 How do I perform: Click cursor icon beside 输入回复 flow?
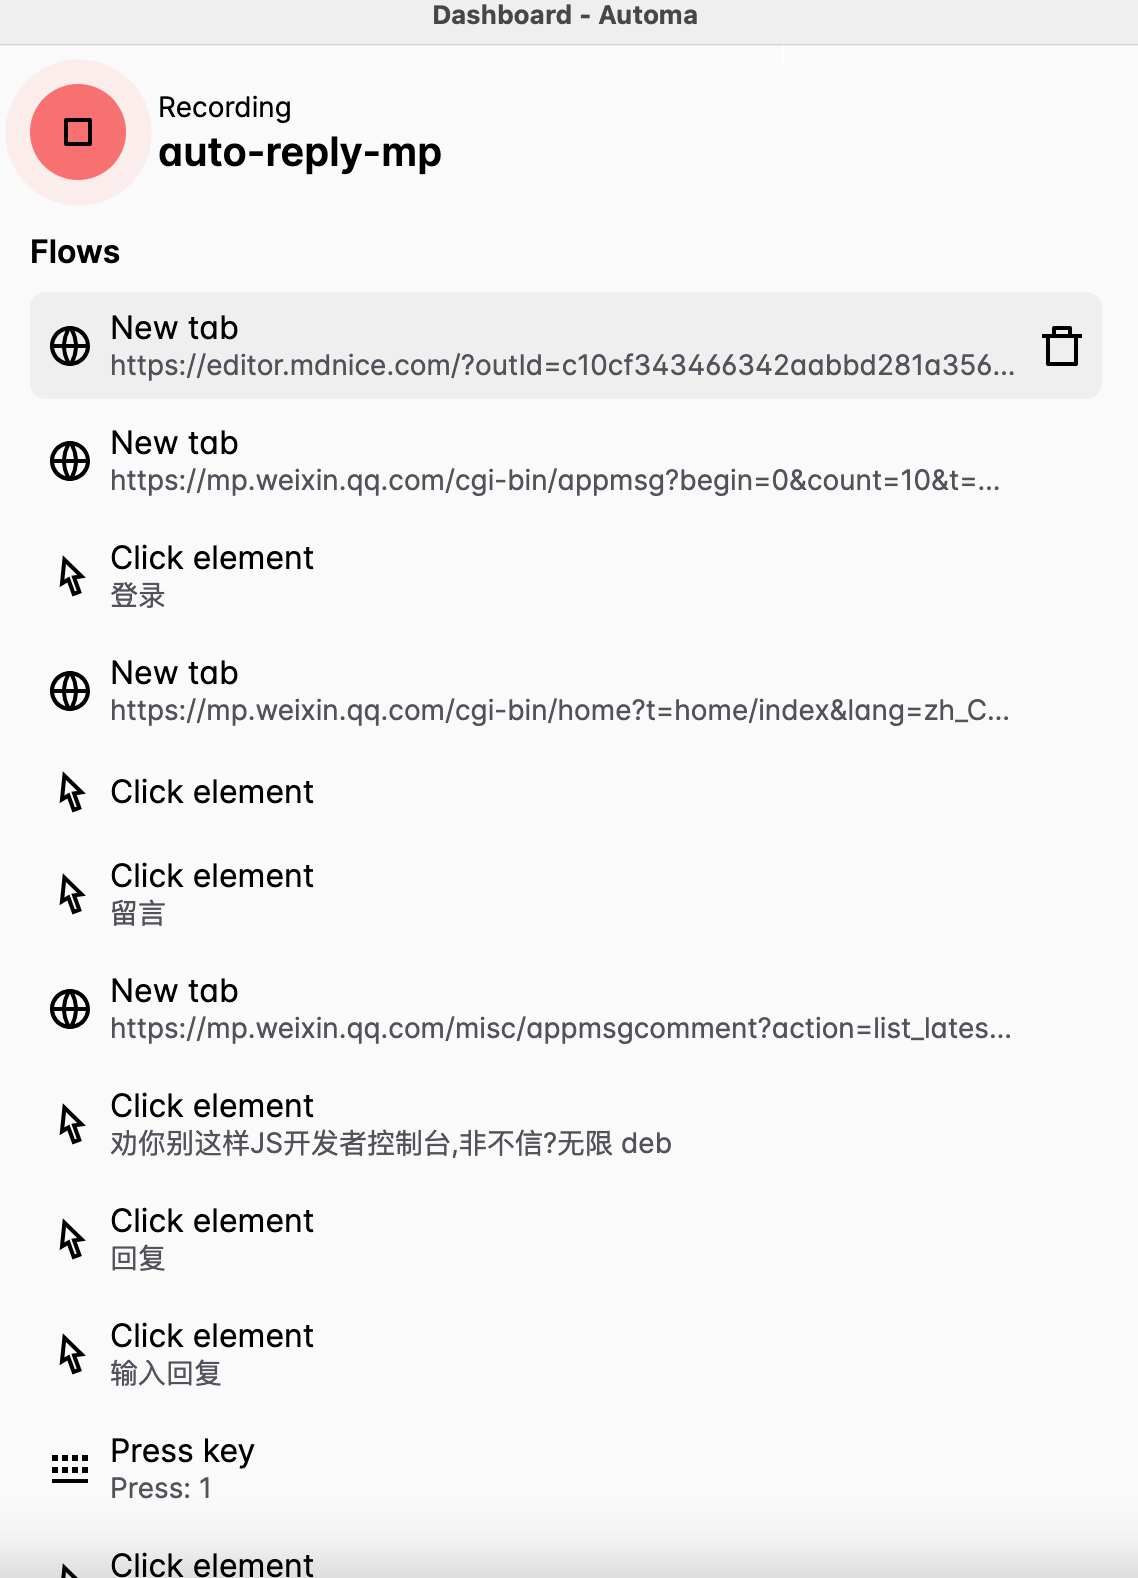(x=71, y=1354)
